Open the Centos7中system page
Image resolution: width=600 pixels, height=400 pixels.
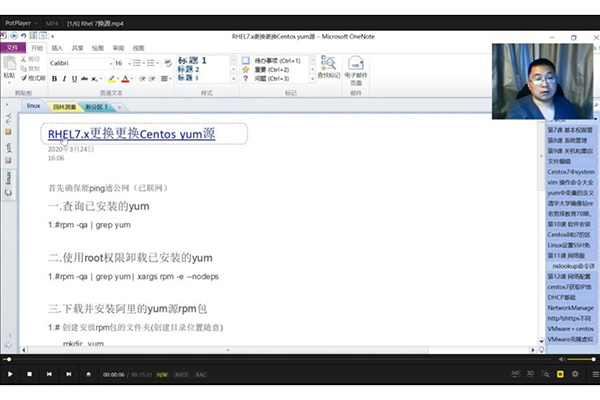click(x=571, y=172)
